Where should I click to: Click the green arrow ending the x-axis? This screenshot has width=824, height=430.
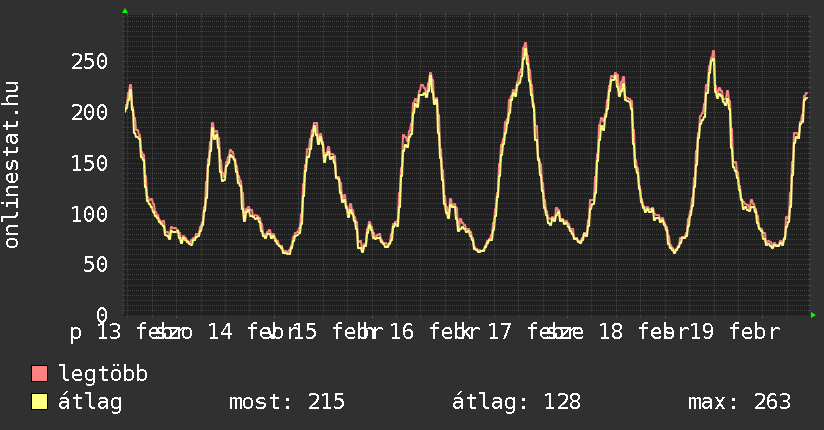pyautogui.click(x=814, y=315)
